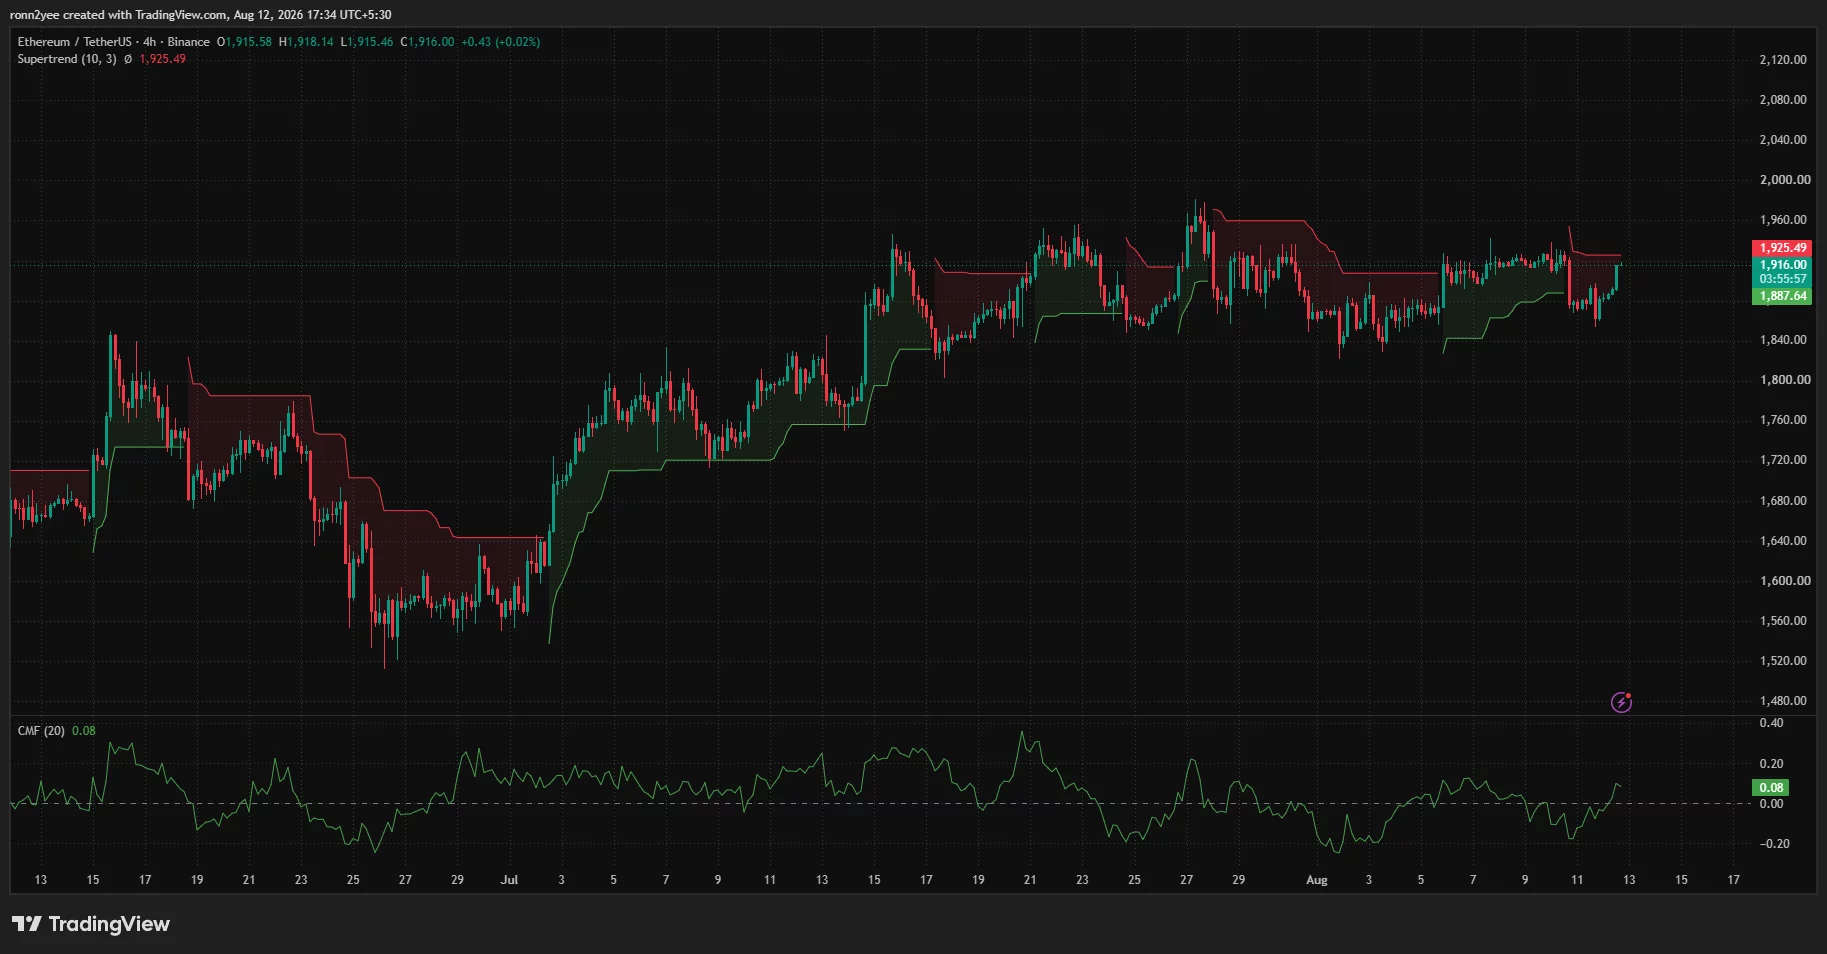Click the 0.40 label on the CMF scale
1827x954 pixels.
(x=1771, y=723)
